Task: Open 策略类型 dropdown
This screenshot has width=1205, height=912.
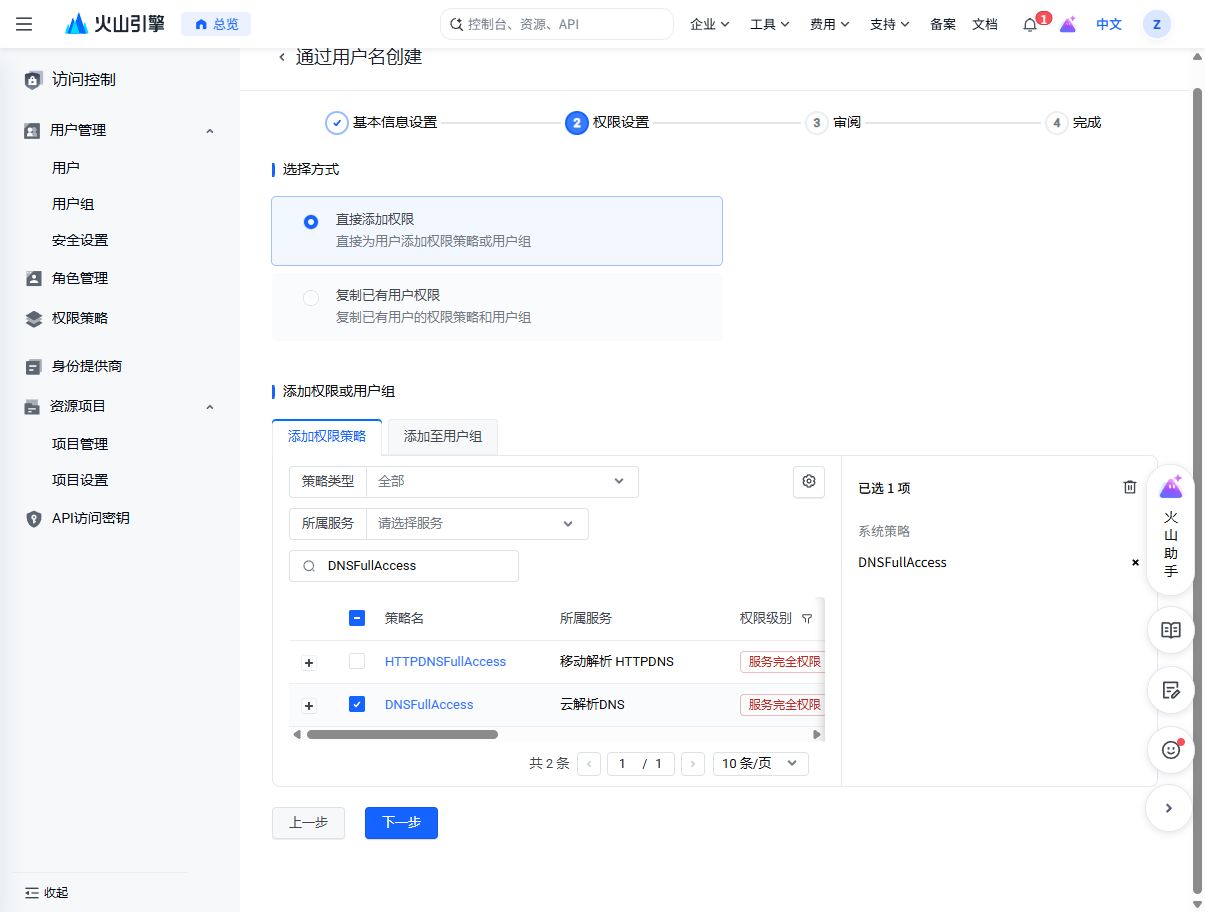Action: click(x=502, y=481)
